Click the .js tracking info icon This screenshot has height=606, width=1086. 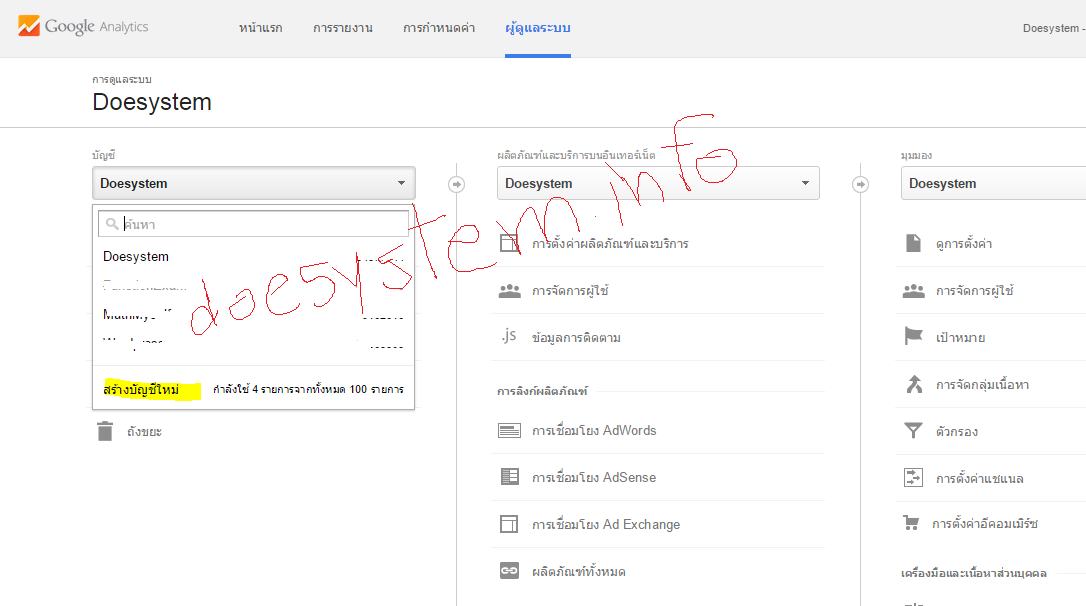point(509,337)
